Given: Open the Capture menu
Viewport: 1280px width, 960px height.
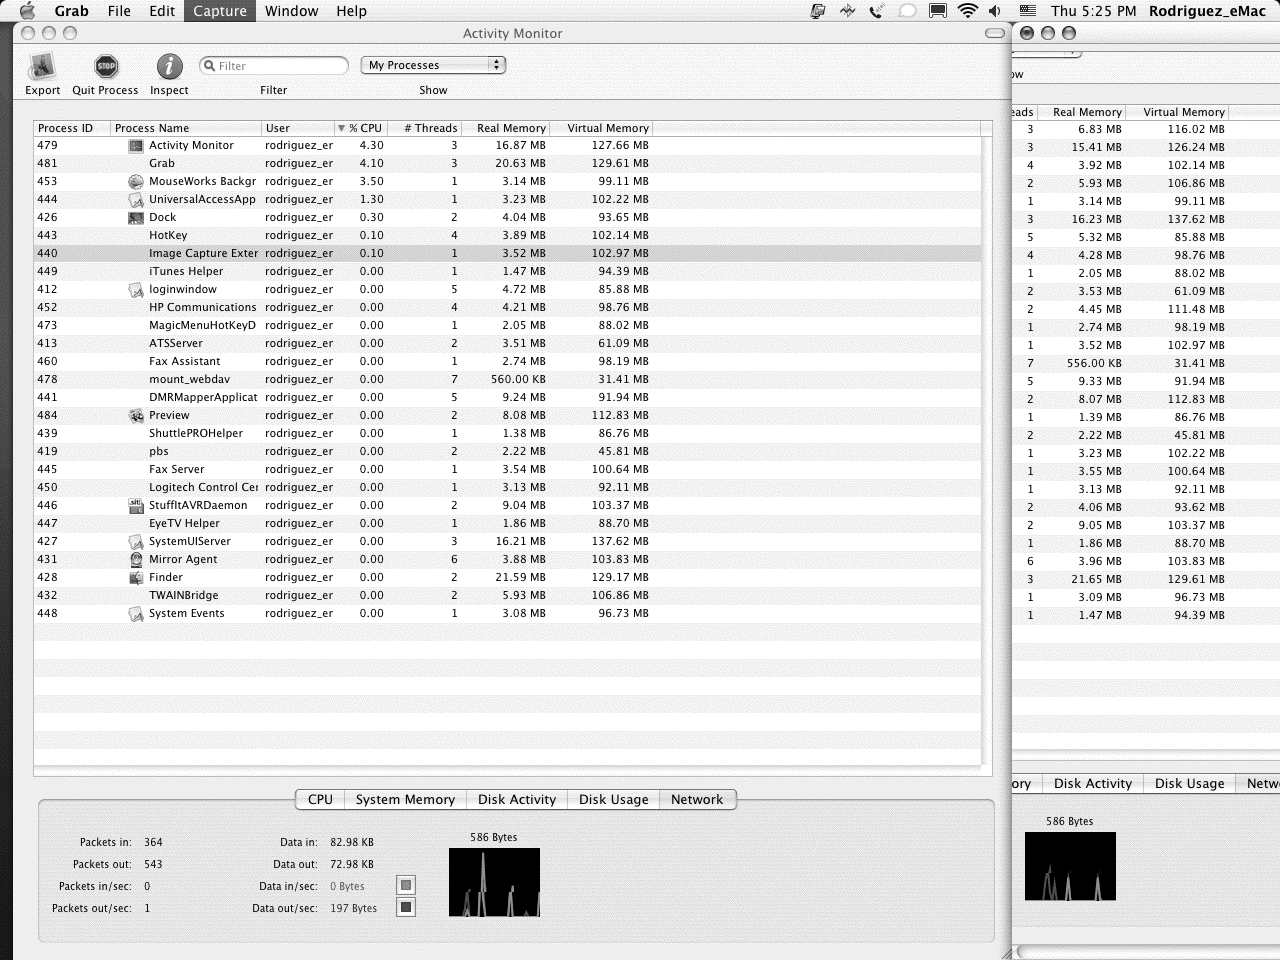Looking at the screenshot, I should [x=220, y=11].
